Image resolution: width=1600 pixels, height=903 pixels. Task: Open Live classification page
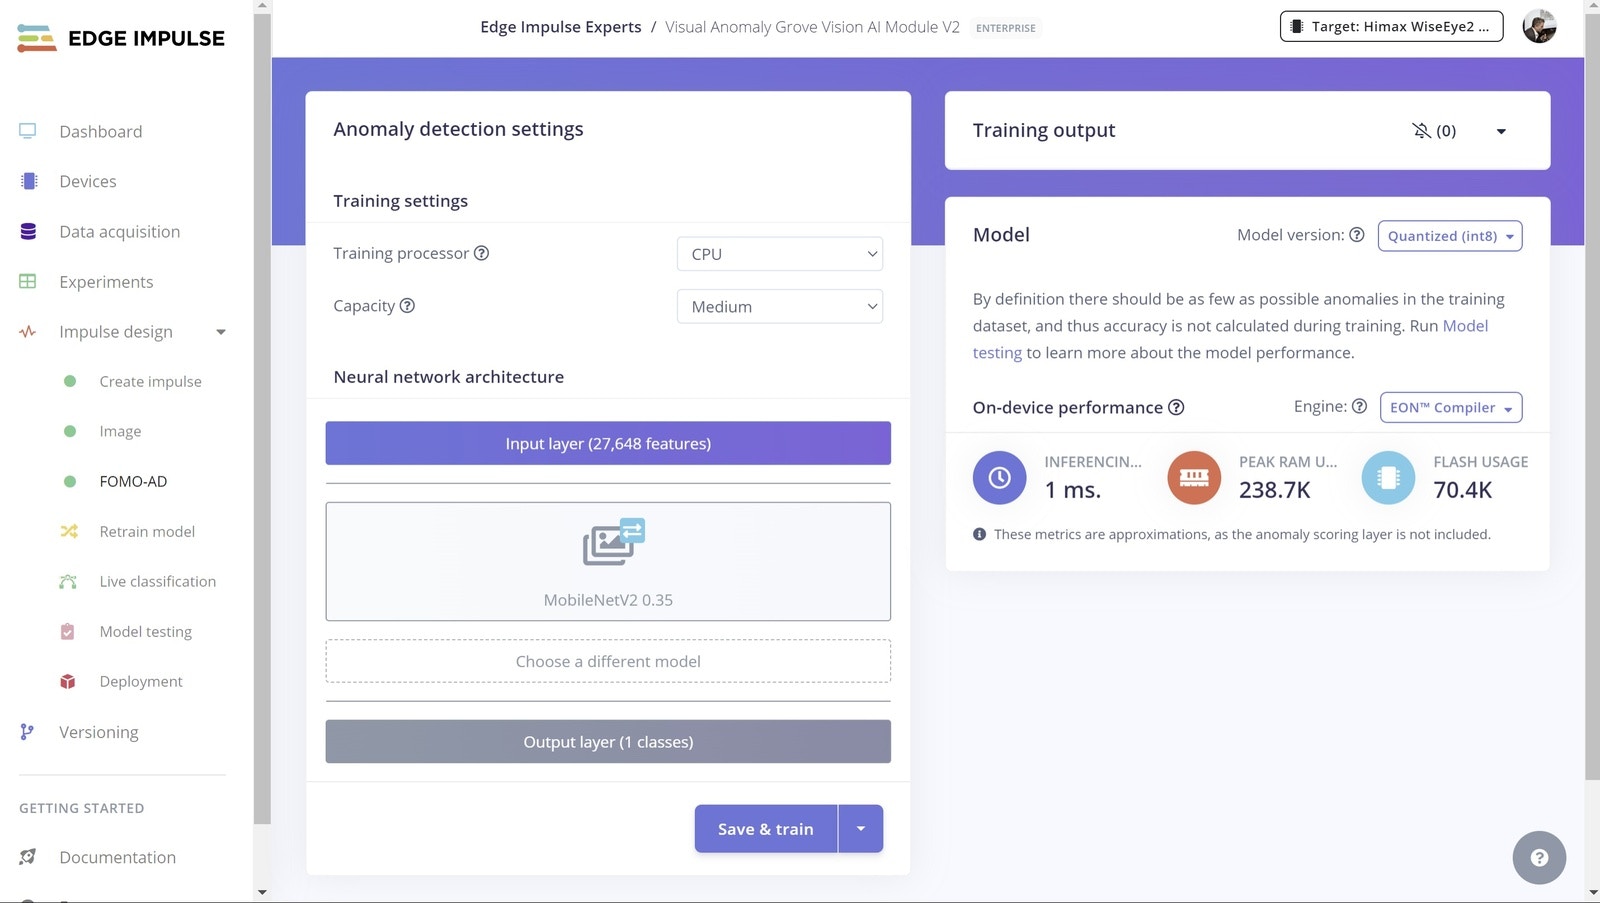pyautogui.click(x=158, y=581)
